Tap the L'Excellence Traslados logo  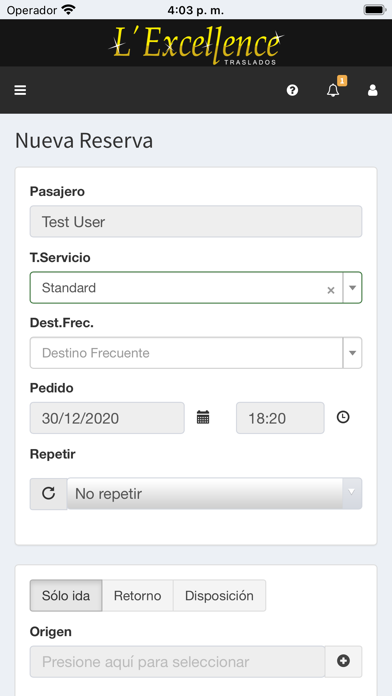(x=196, y=44)
